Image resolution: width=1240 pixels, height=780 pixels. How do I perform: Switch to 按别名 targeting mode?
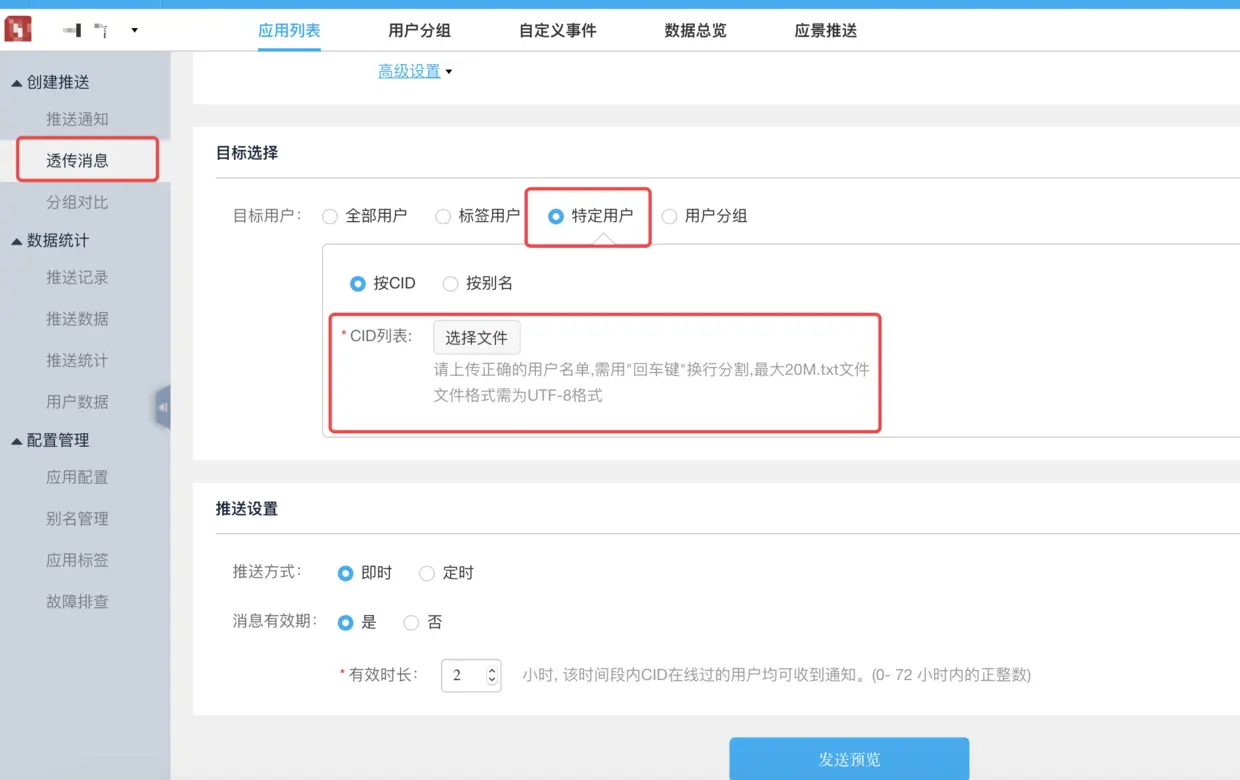450,283
